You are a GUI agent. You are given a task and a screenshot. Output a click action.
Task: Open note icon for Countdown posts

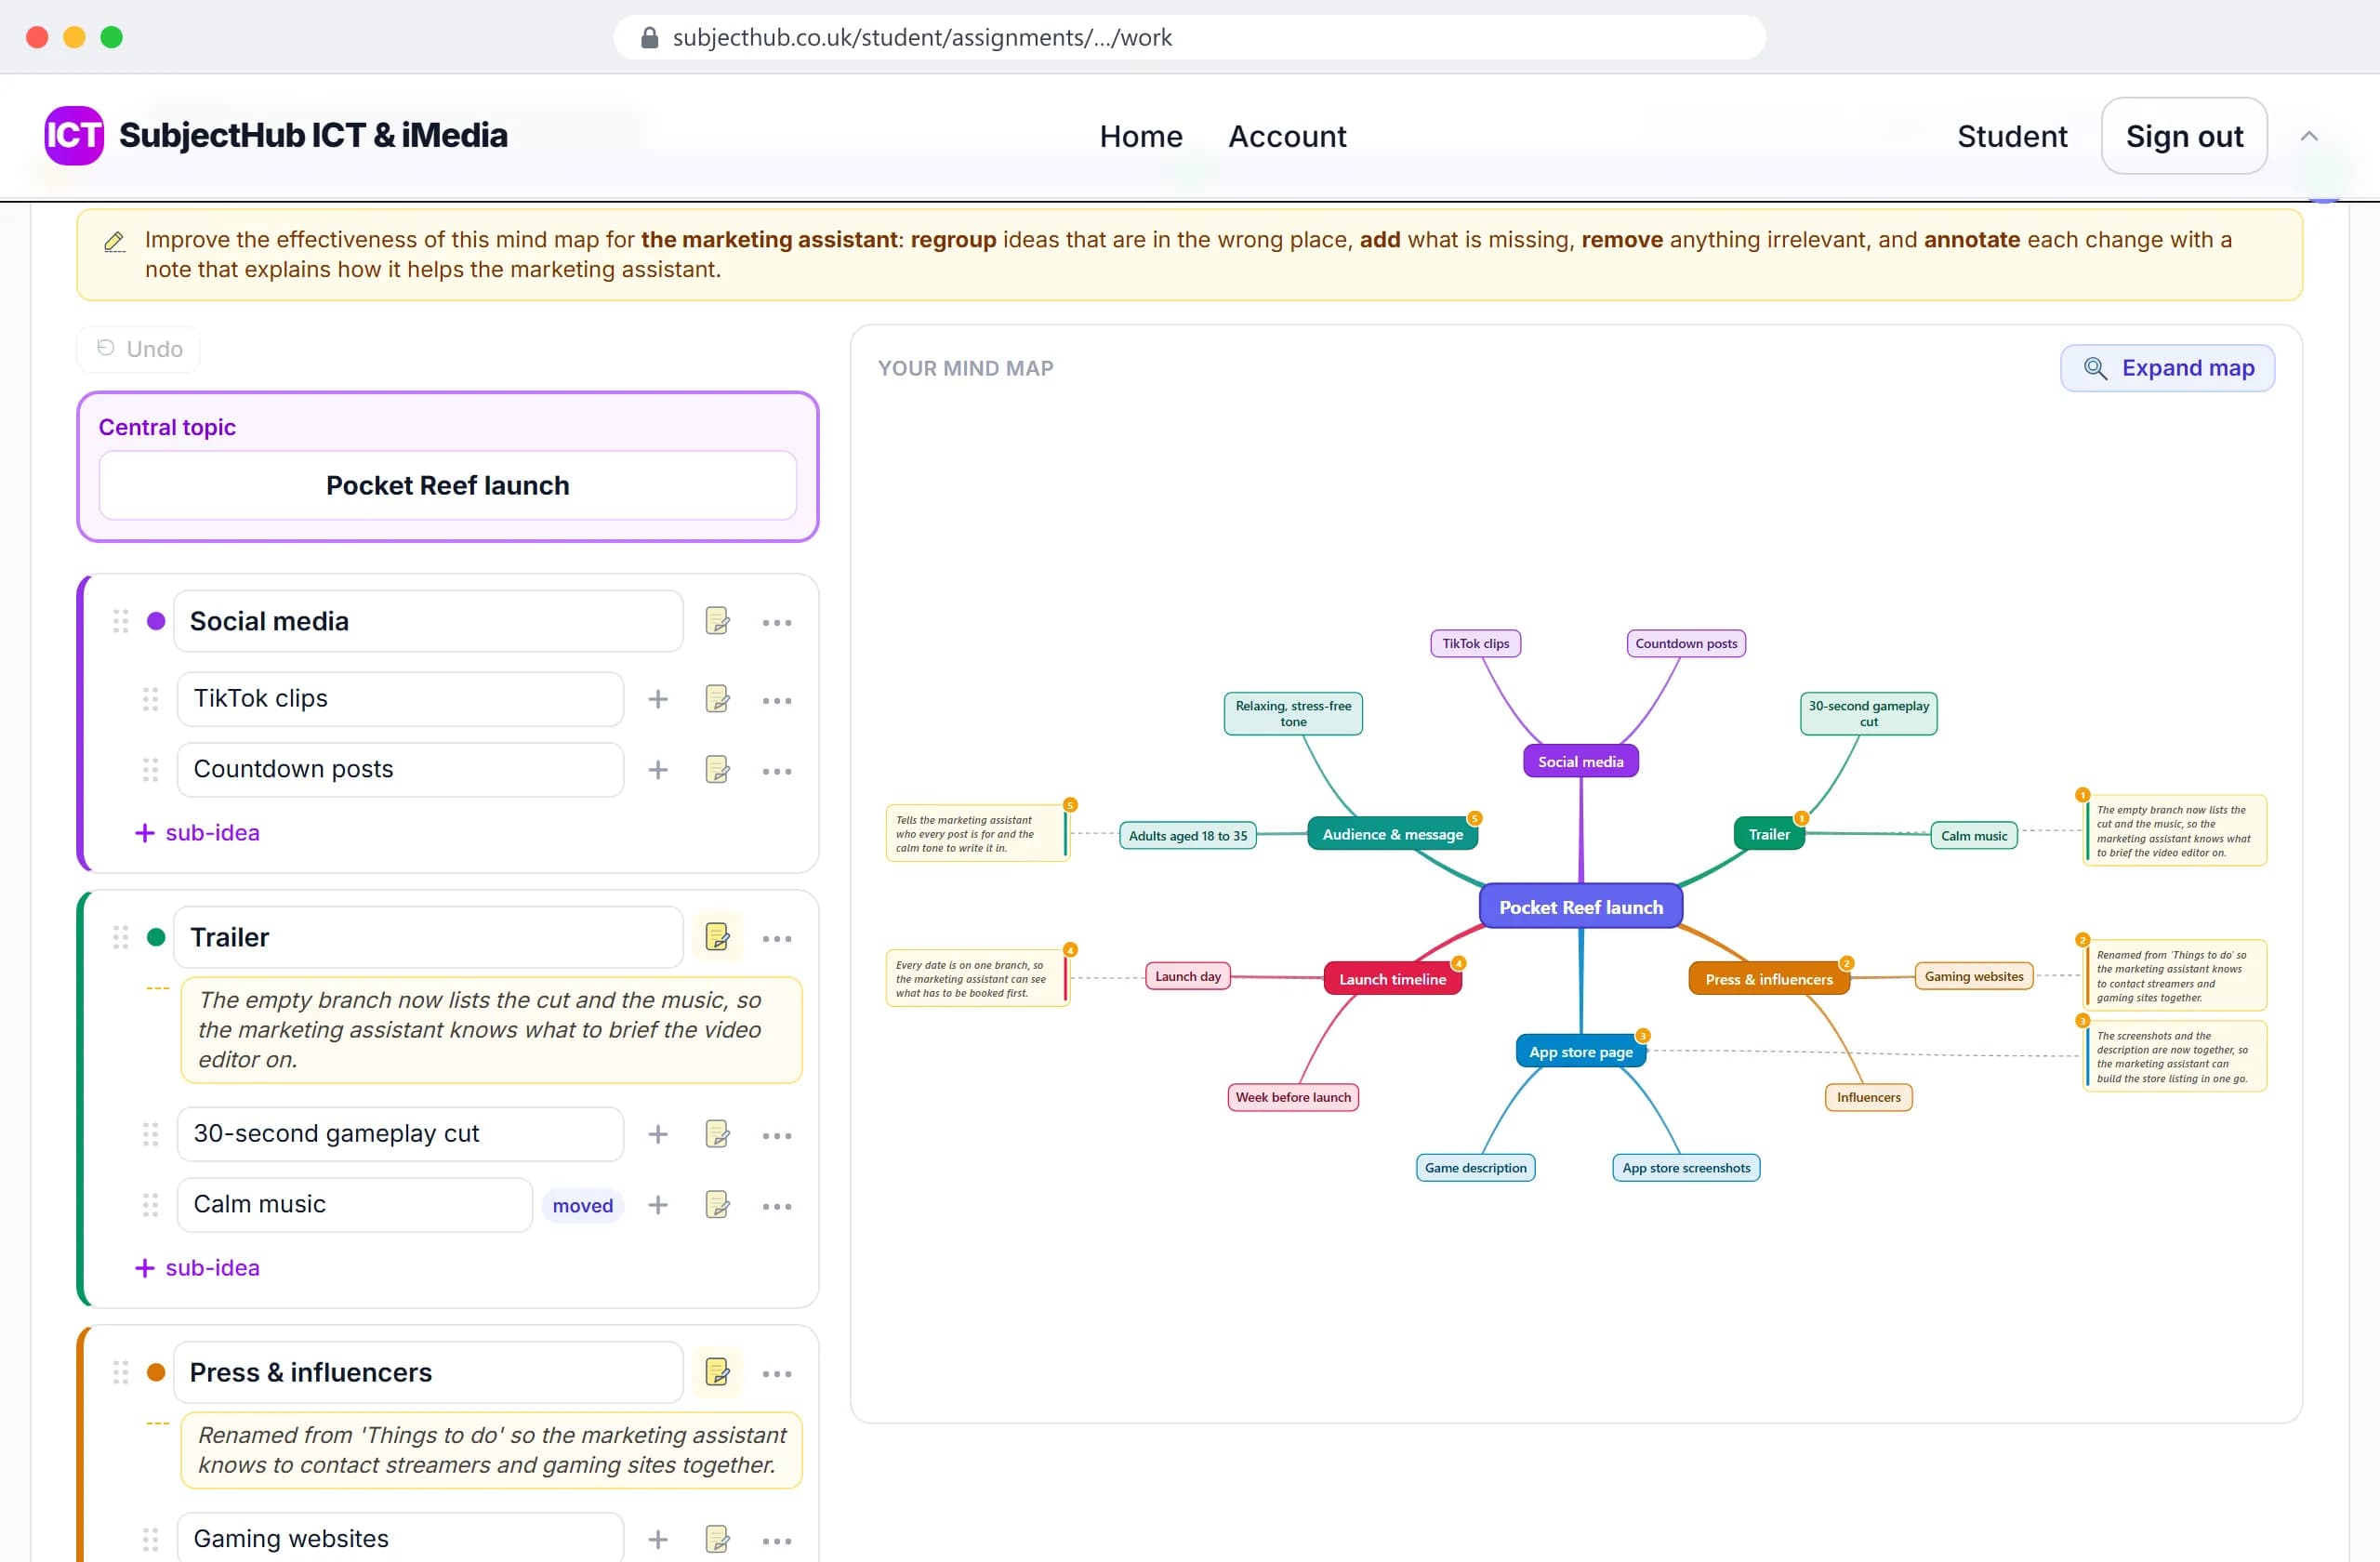click(x=717, y=770)
